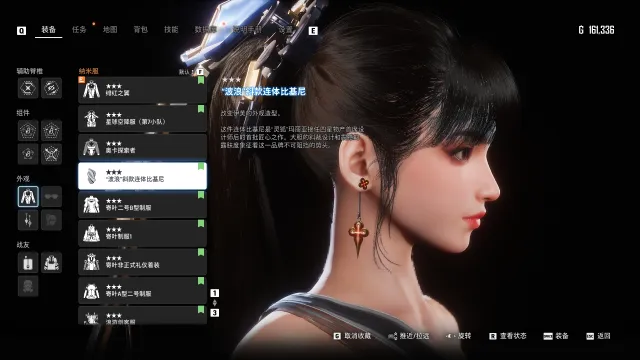
Task: Click 返回 to go back
Action: (x=598, y=336)
